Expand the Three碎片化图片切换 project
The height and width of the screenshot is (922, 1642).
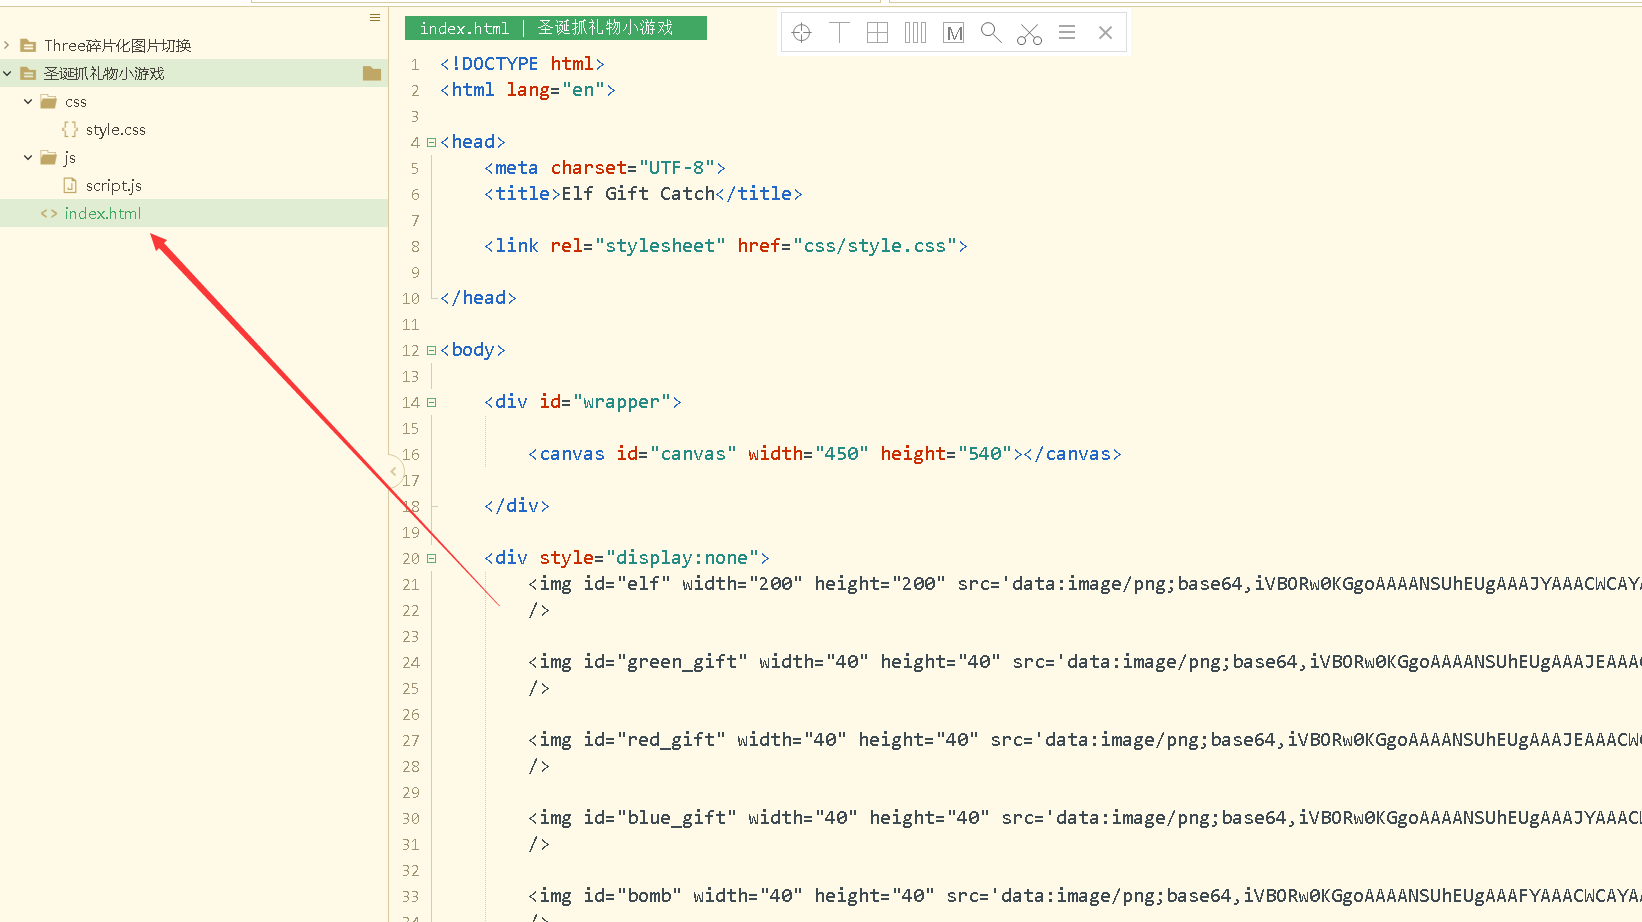click(7, 45)
